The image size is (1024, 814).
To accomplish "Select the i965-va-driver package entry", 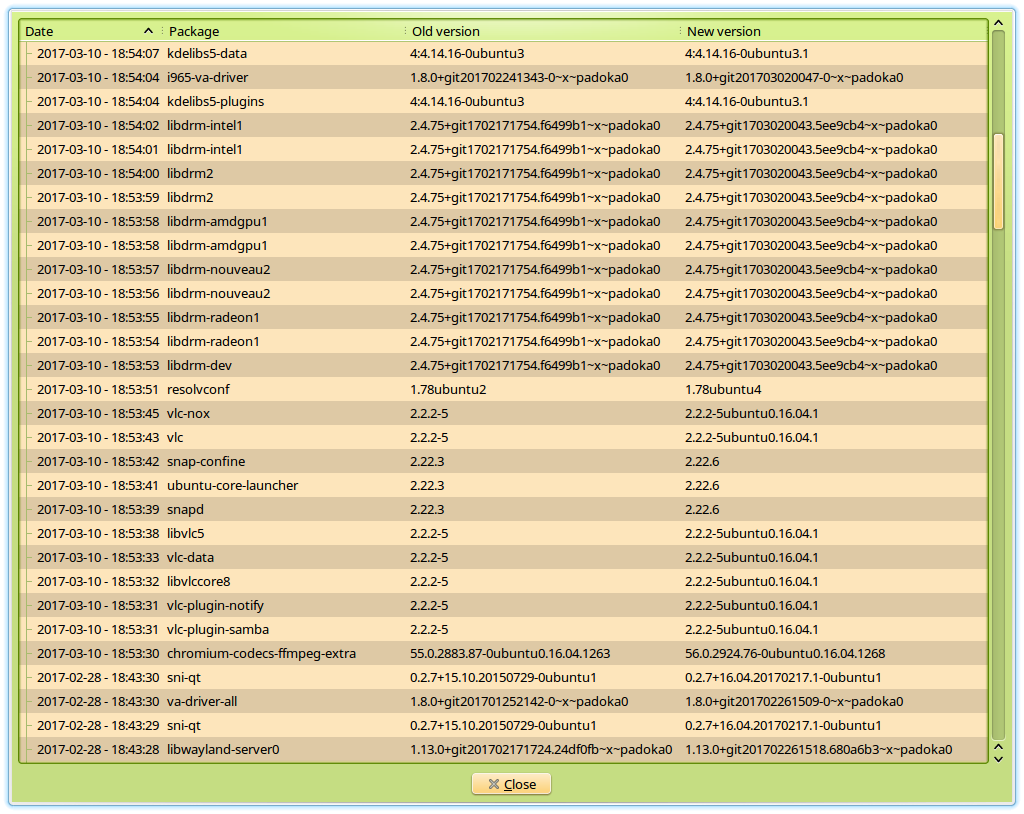I will (x=208, y=77).
